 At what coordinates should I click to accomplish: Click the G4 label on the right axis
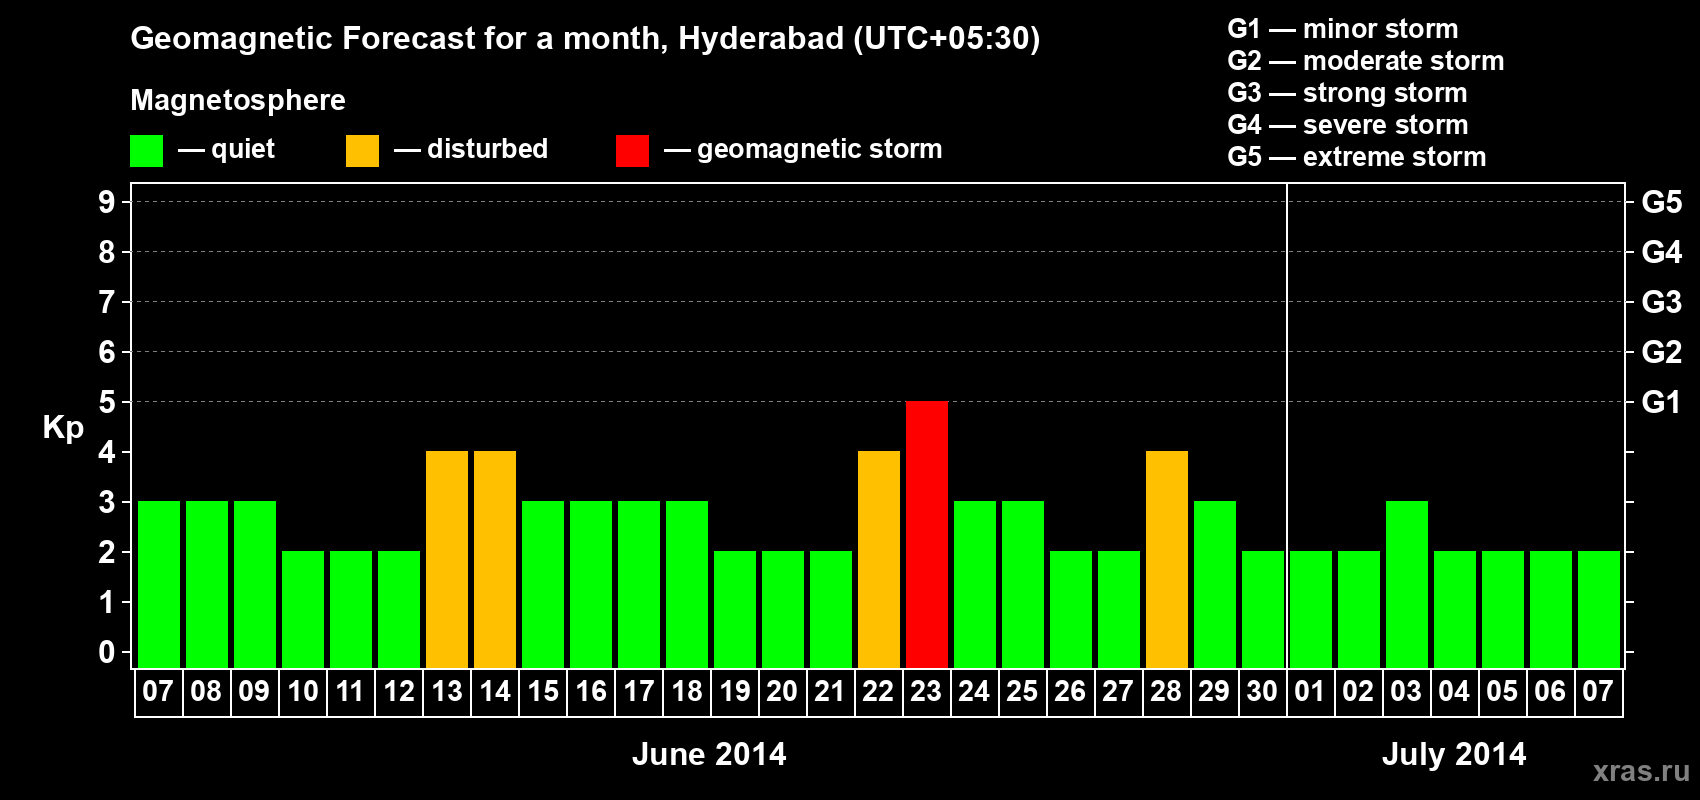tap(1661, 252)
